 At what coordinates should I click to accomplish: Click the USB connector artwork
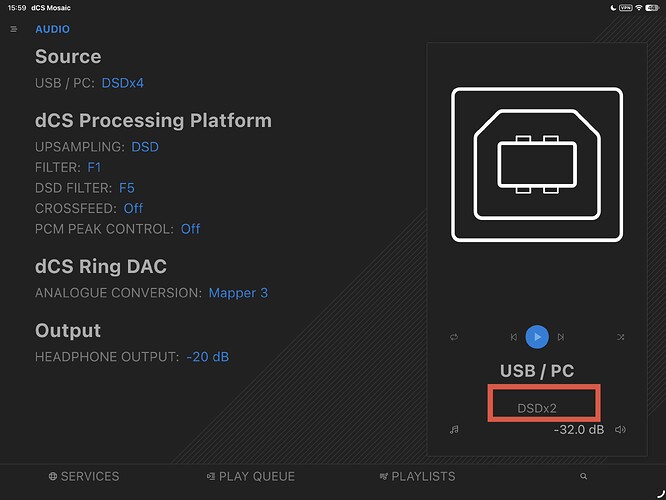pyautogui.click(x=537, y=164)
